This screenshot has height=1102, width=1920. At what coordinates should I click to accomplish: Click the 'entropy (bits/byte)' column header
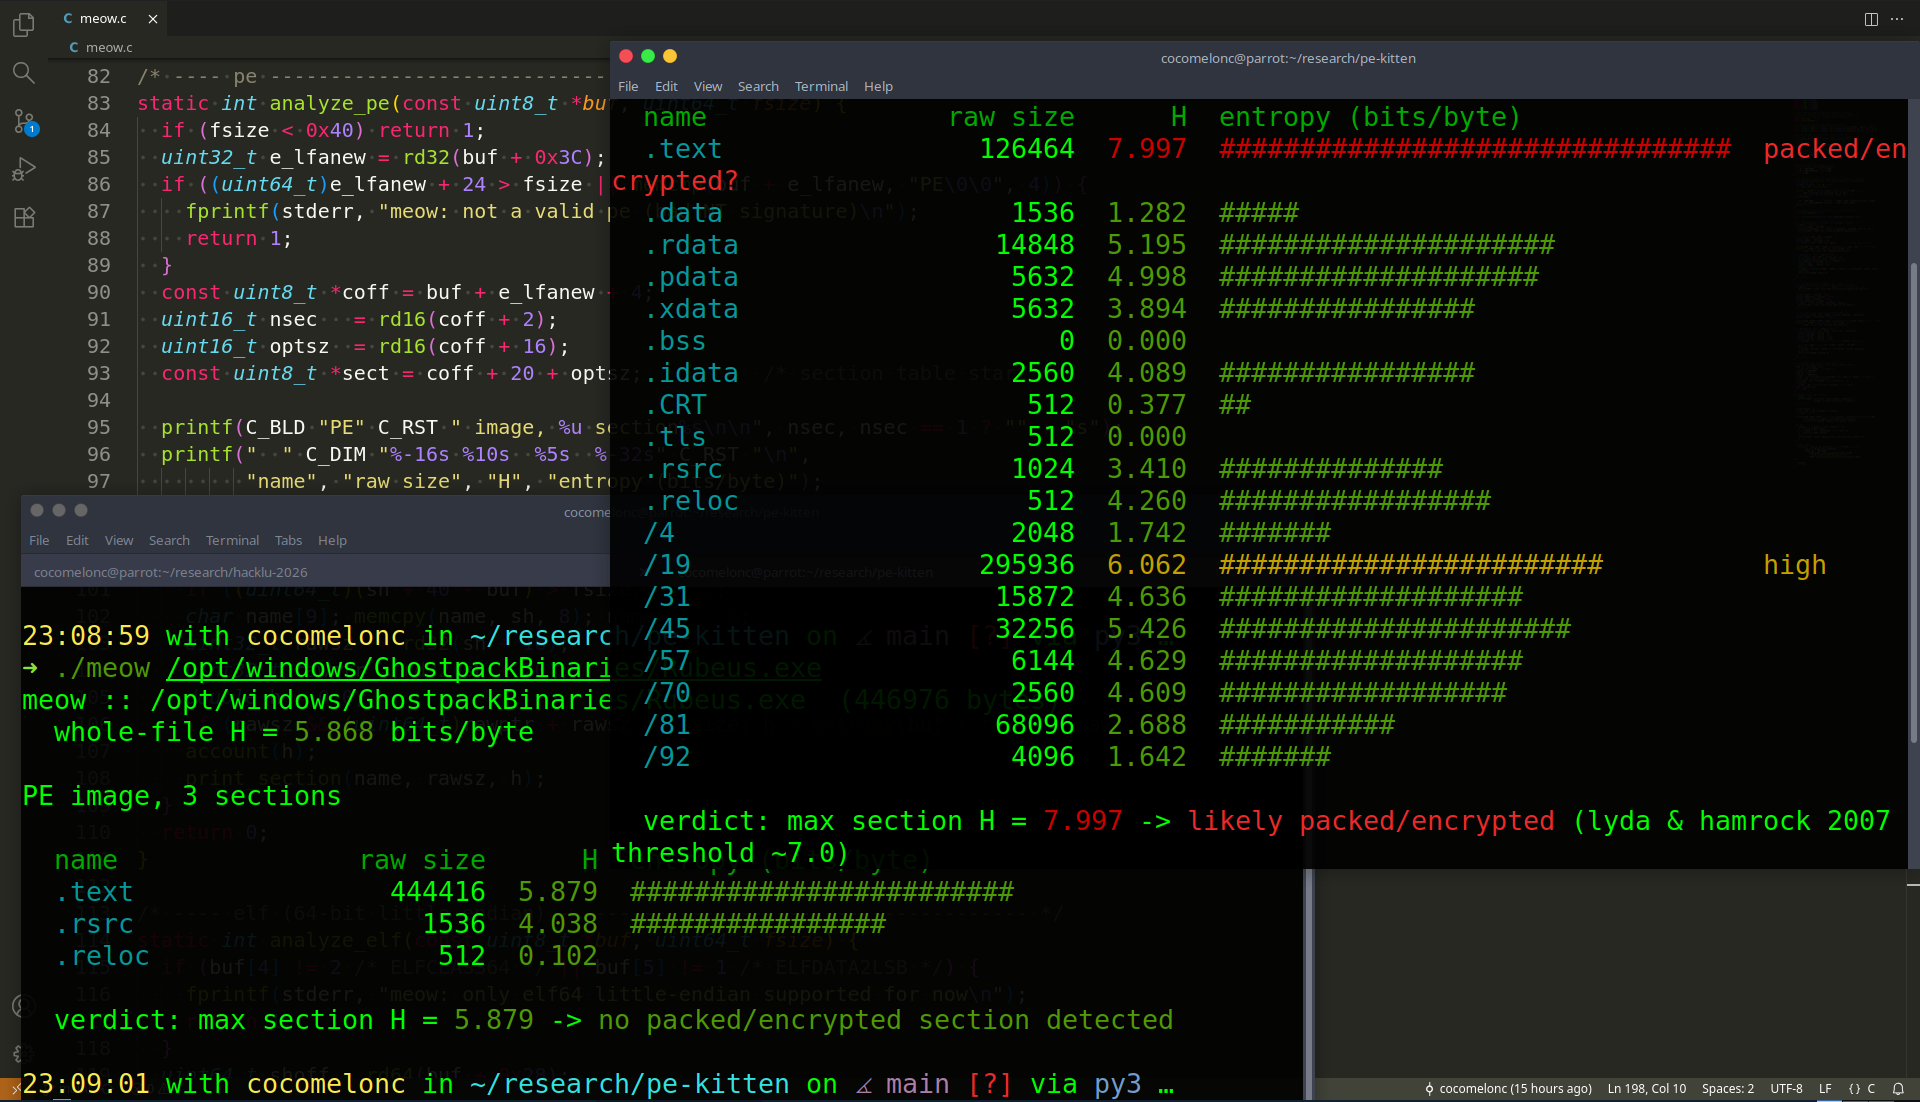[1369, 117]
